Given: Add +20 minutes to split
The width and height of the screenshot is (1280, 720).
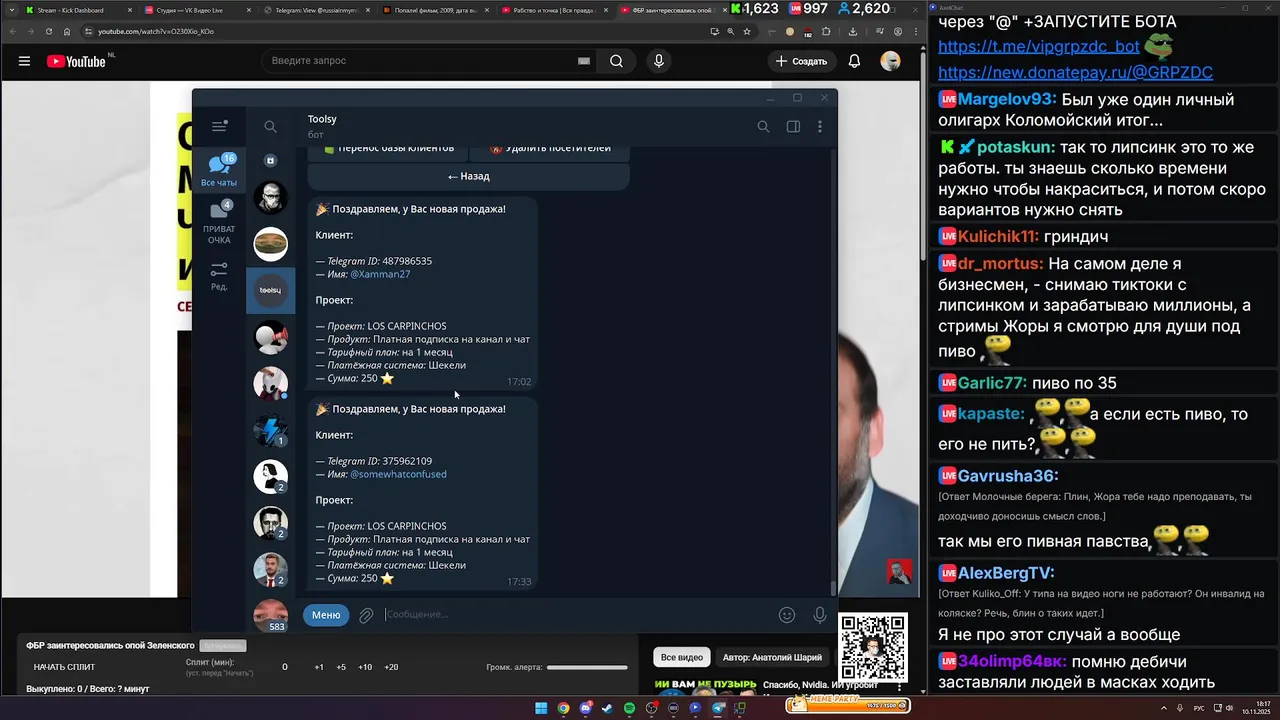Looking at the screenshot, I should (x=391, y=667).
